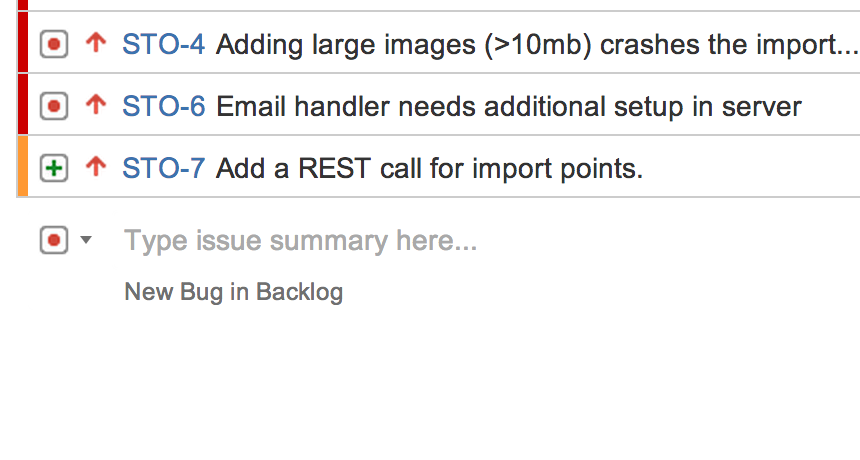Screen dimensions: 860x460
Task: Select the 'Add a REST call' summary
Action: [x=429, y=168]
